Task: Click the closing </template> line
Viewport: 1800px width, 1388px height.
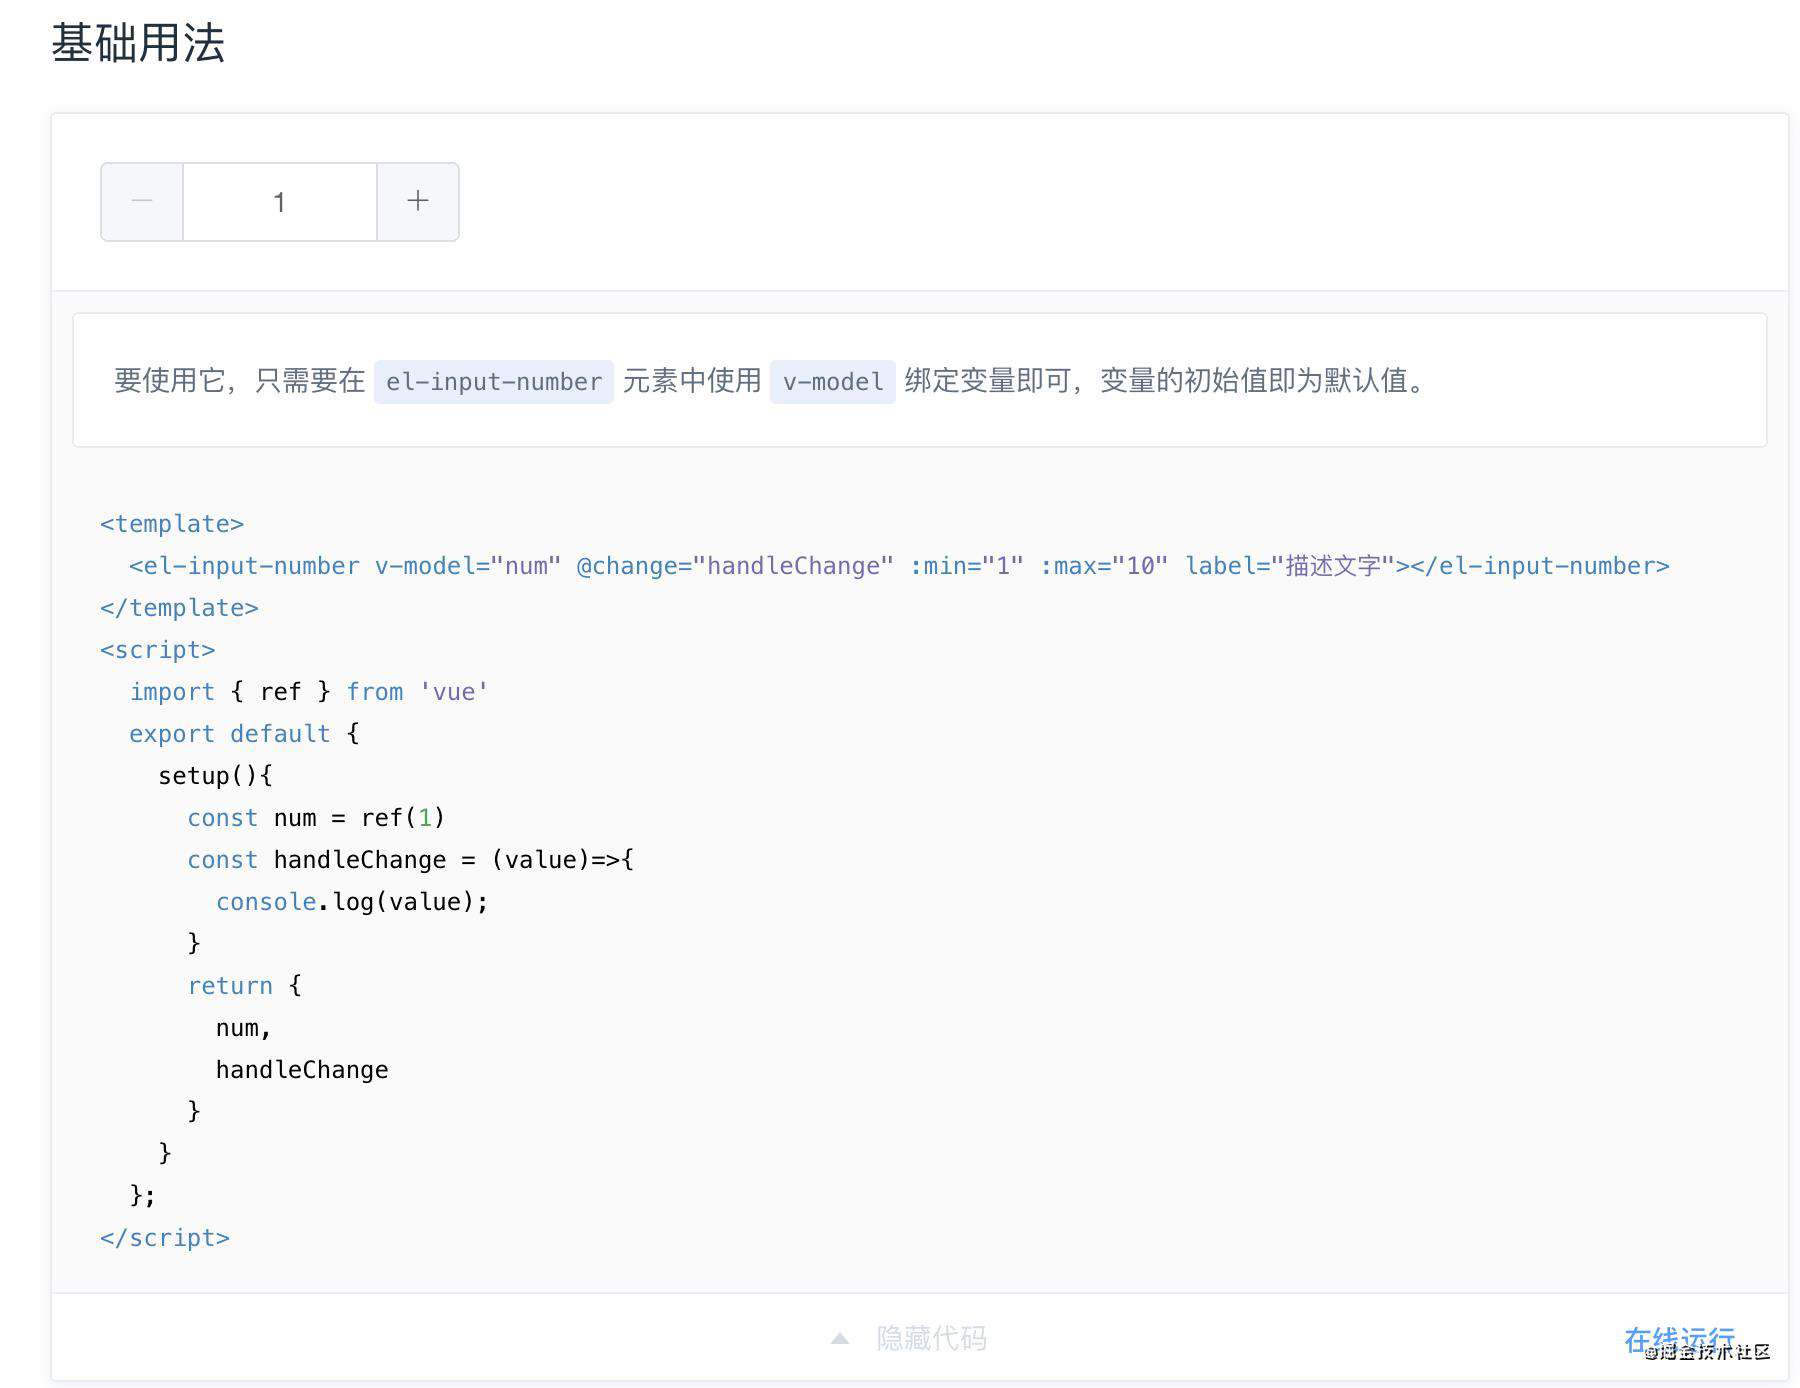Action: click(x=179, y=608)
